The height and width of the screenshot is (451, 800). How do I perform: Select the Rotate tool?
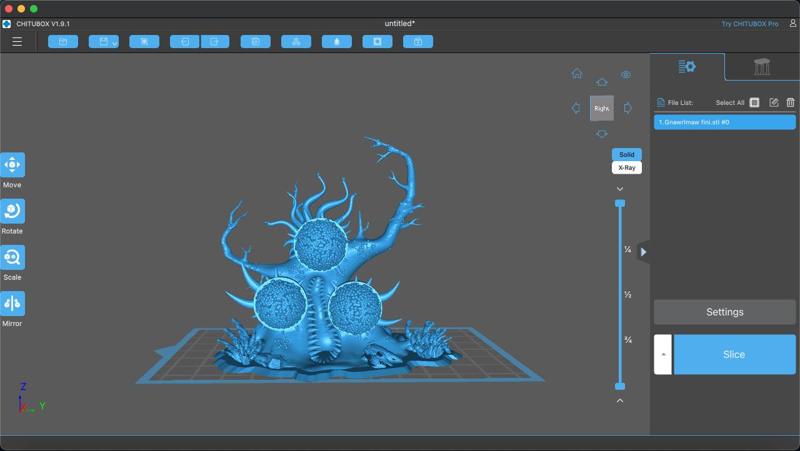[13, 211]
